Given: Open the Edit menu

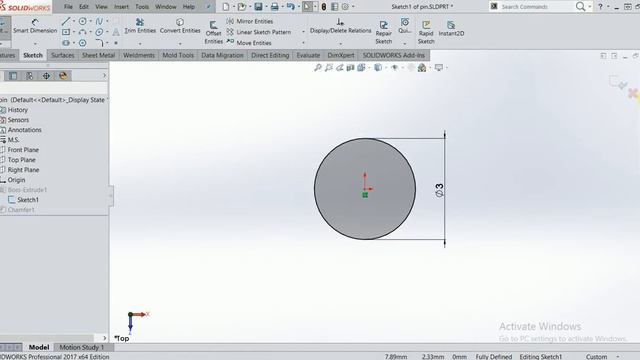Looking at the screenshot, I should [84, 7].
